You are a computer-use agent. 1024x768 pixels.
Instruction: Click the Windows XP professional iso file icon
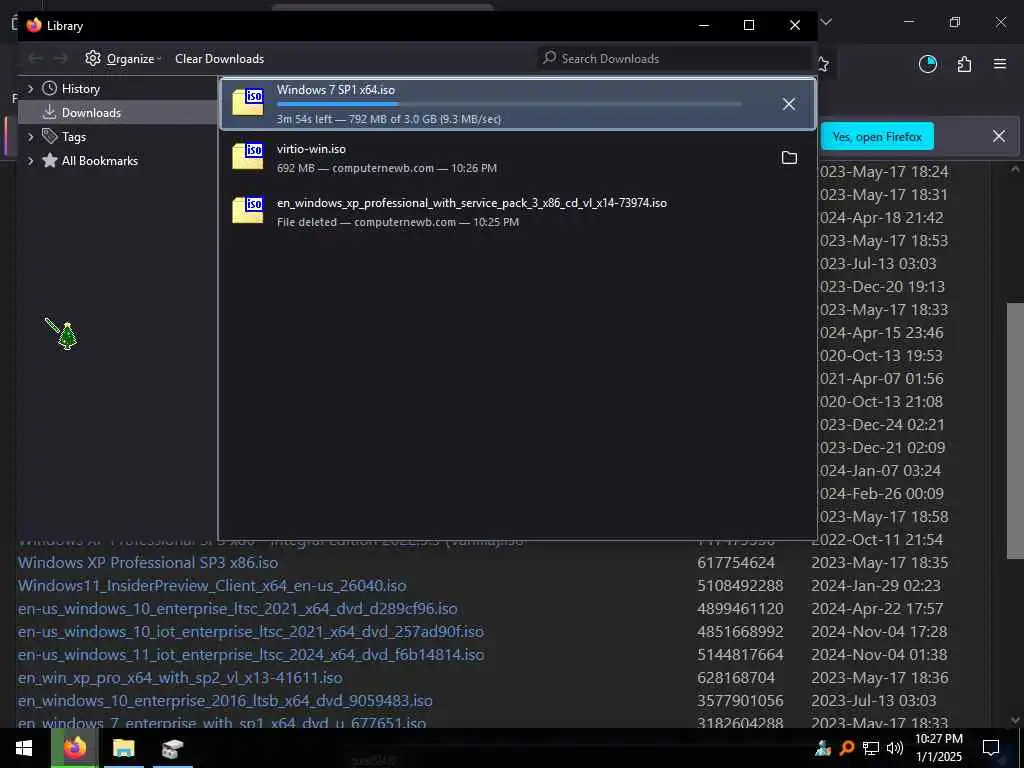[x=248, y=210]
